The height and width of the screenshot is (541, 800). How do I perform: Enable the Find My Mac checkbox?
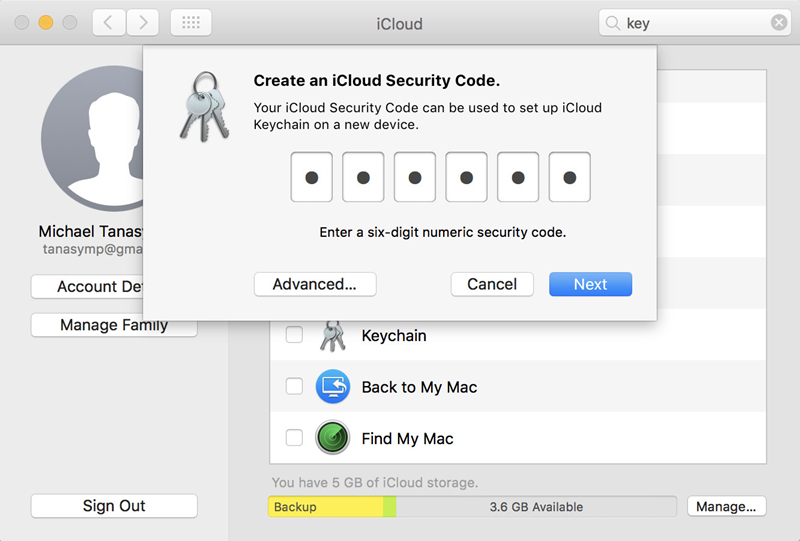pos(294,437)
